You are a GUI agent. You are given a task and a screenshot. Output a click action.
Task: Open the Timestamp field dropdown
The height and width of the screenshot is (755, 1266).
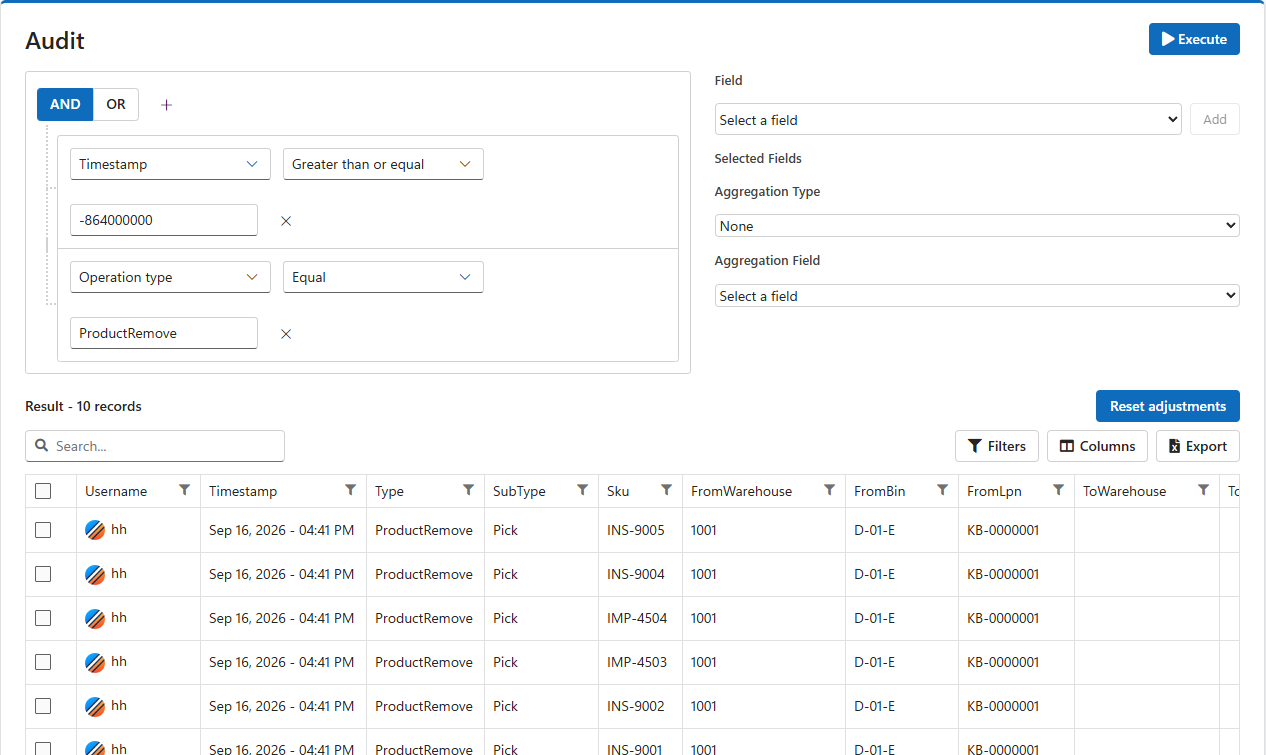[170, 164]
